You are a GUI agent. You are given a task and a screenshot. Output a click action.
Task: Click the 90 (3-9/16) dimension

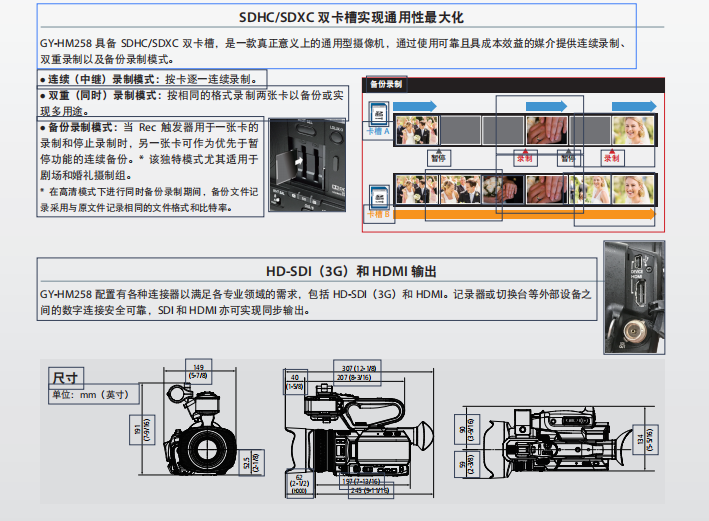pos(467,429)
